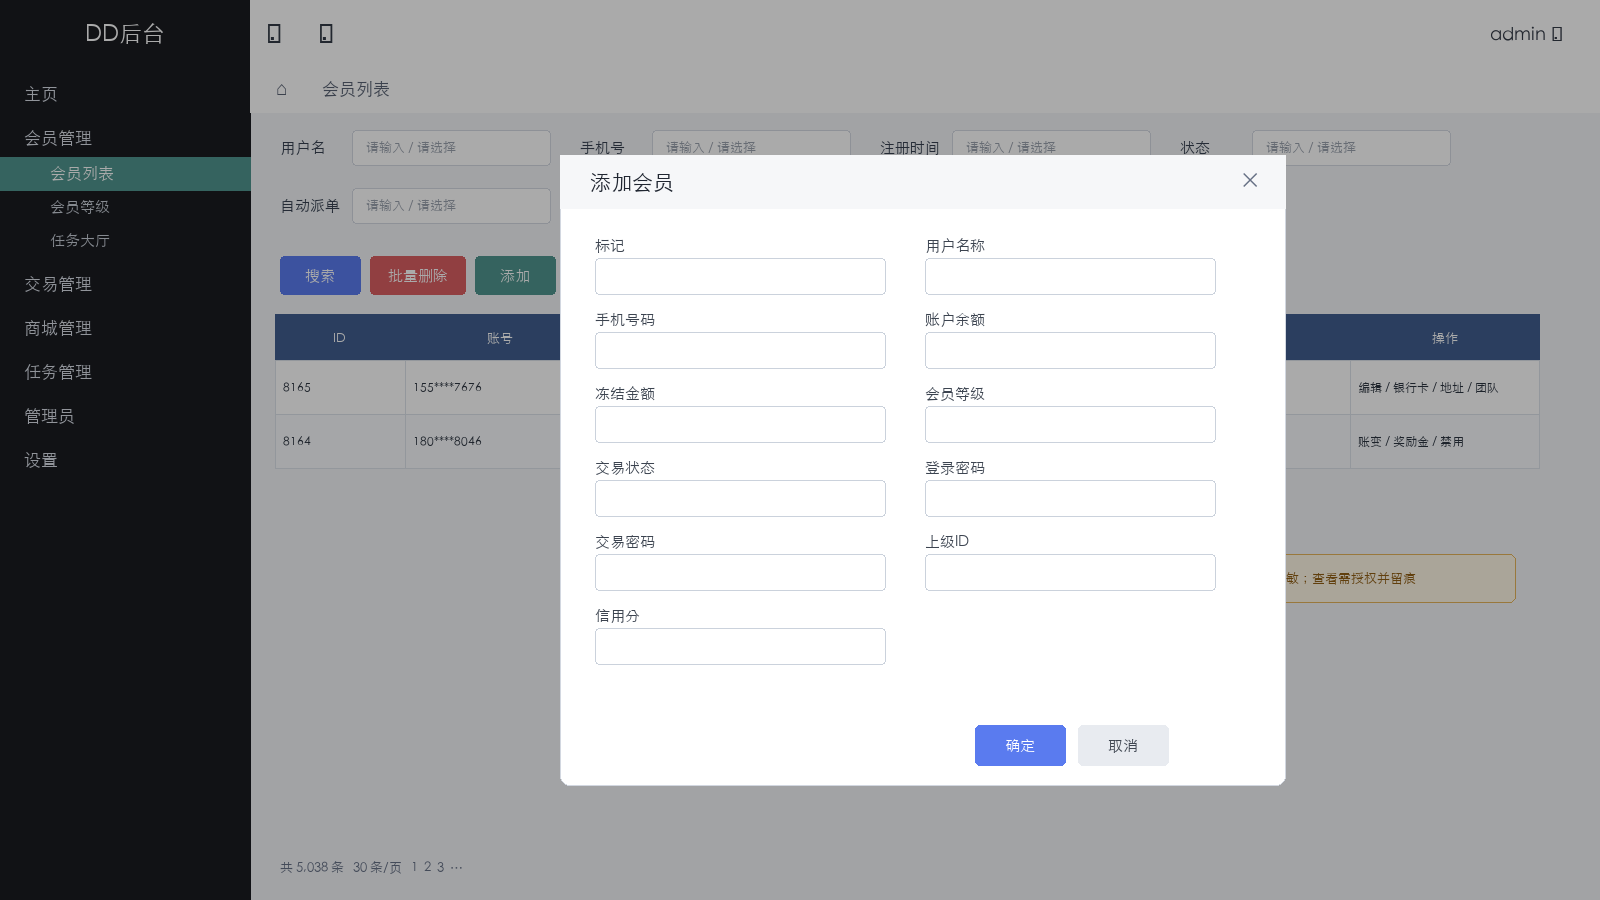Focus the 登录密码 input field

coord(1070,498)
